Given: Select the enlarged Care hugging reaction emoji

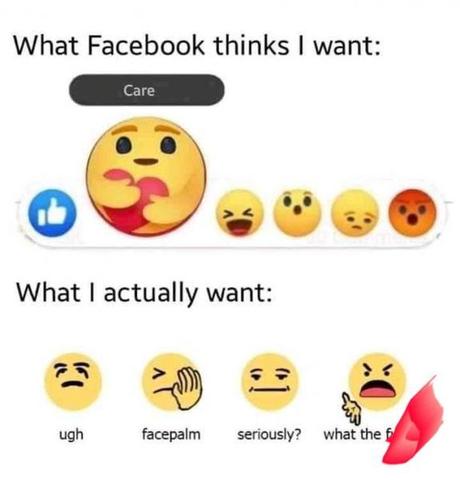Looking at the screenshot, I should 146,176.
